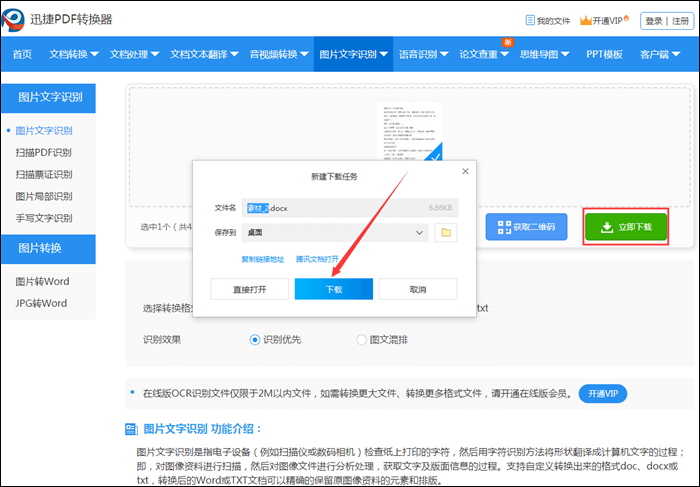This screenshot has width=700, height=487.
Task: Expand 客户端 menu
Action: (659, 54)
